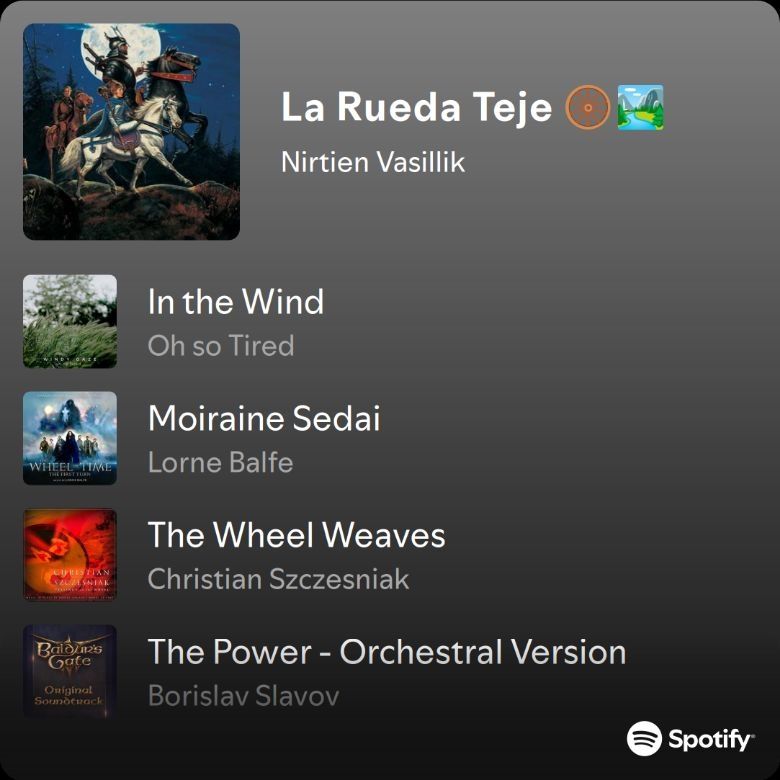Play The Power - Orchestral Version
Image resolution: width=780 pixels, height=780 pixels.
[387, 652]
